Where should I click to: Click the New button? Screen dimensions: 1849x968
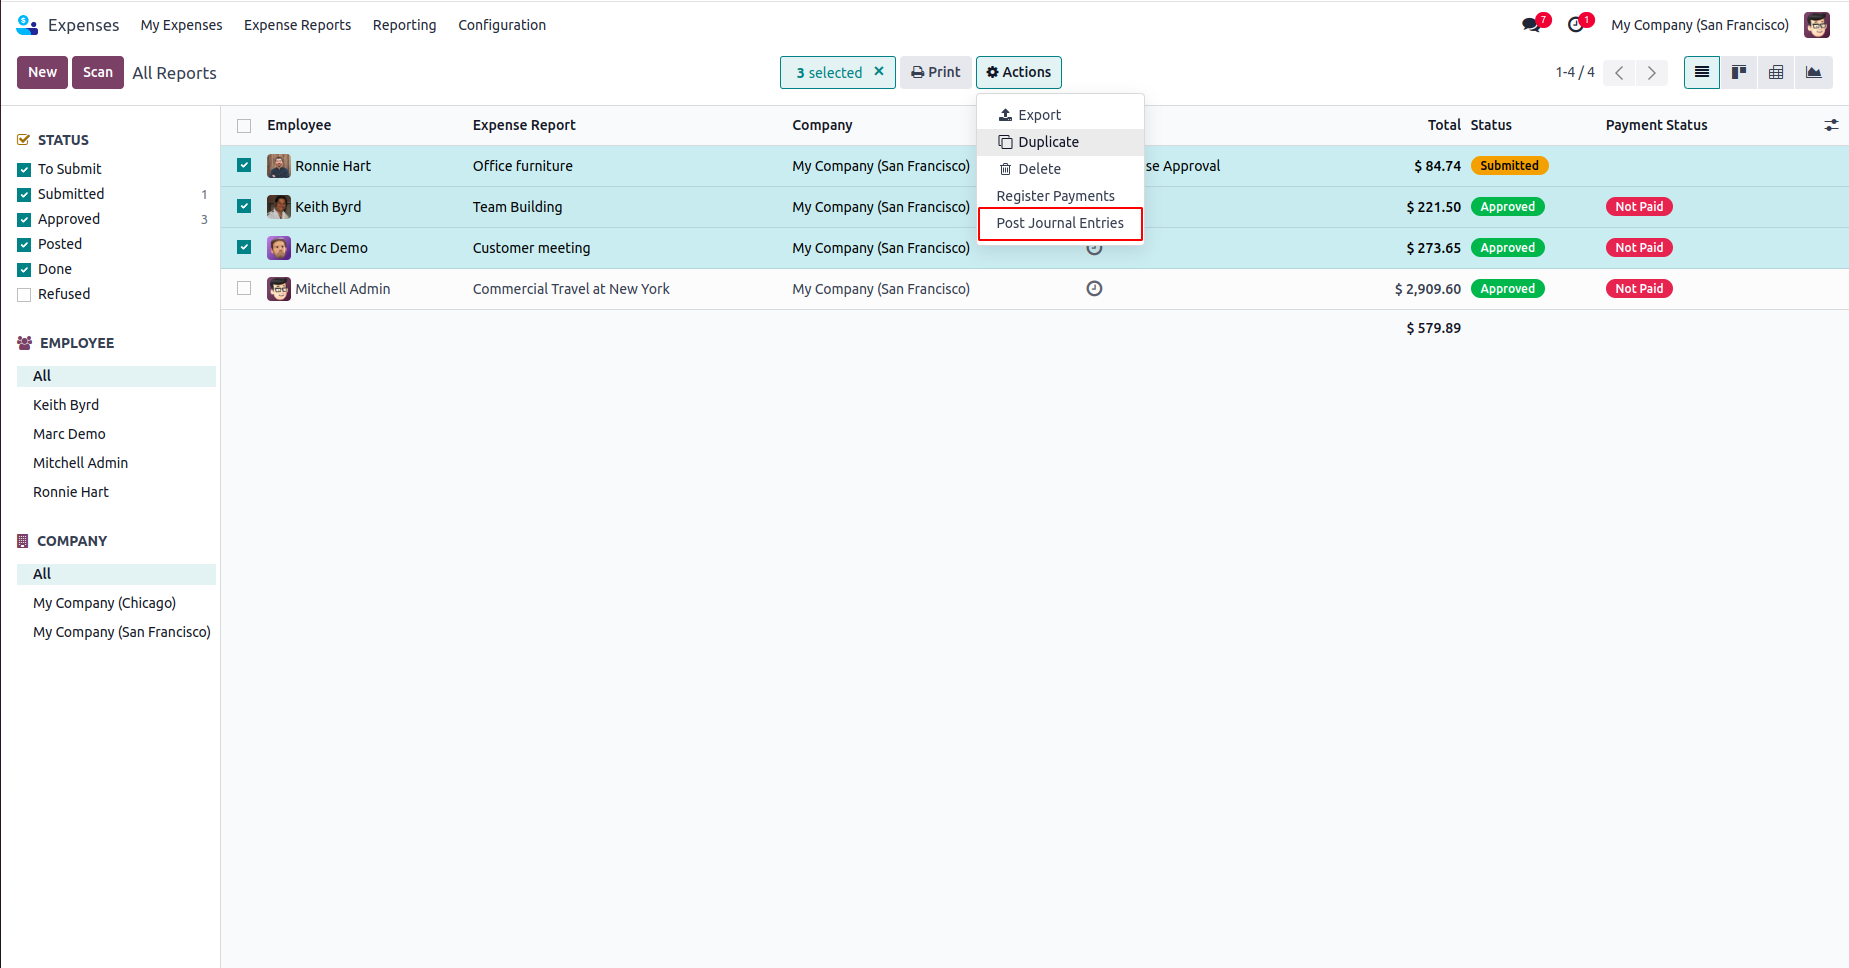click(42, 72)
